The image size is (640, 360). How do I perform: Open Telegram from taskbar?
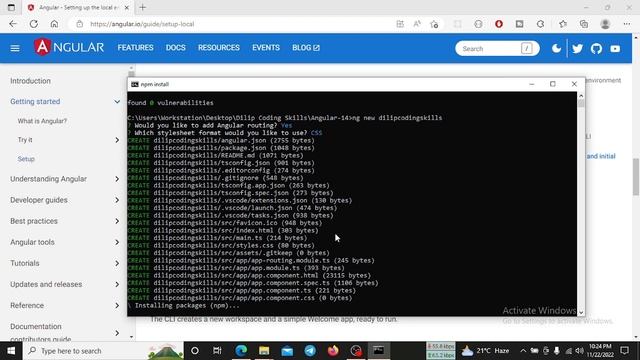coord(310,351)
